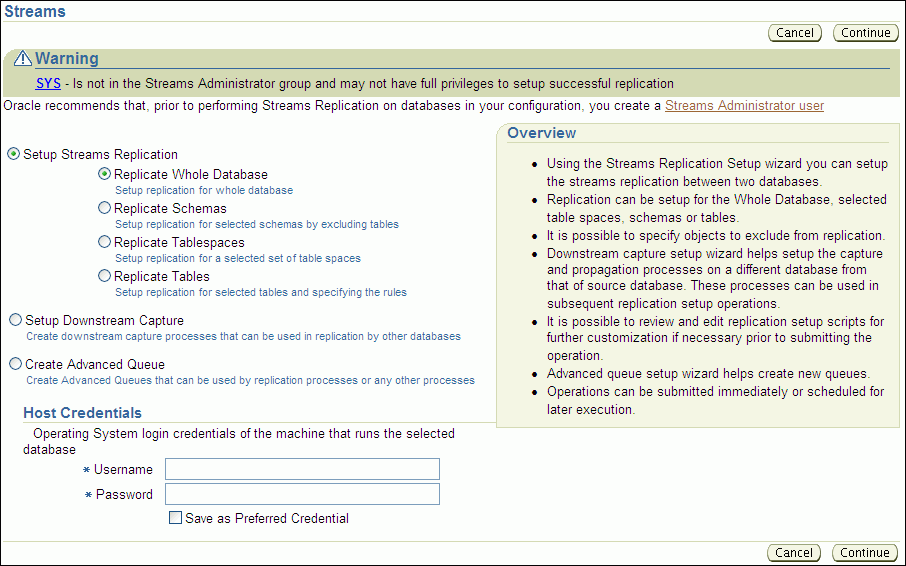The image size is (906, 566).
Task: Select the Replicate Tables radio button
Action: pyautogui.click(x=105, y=276)
